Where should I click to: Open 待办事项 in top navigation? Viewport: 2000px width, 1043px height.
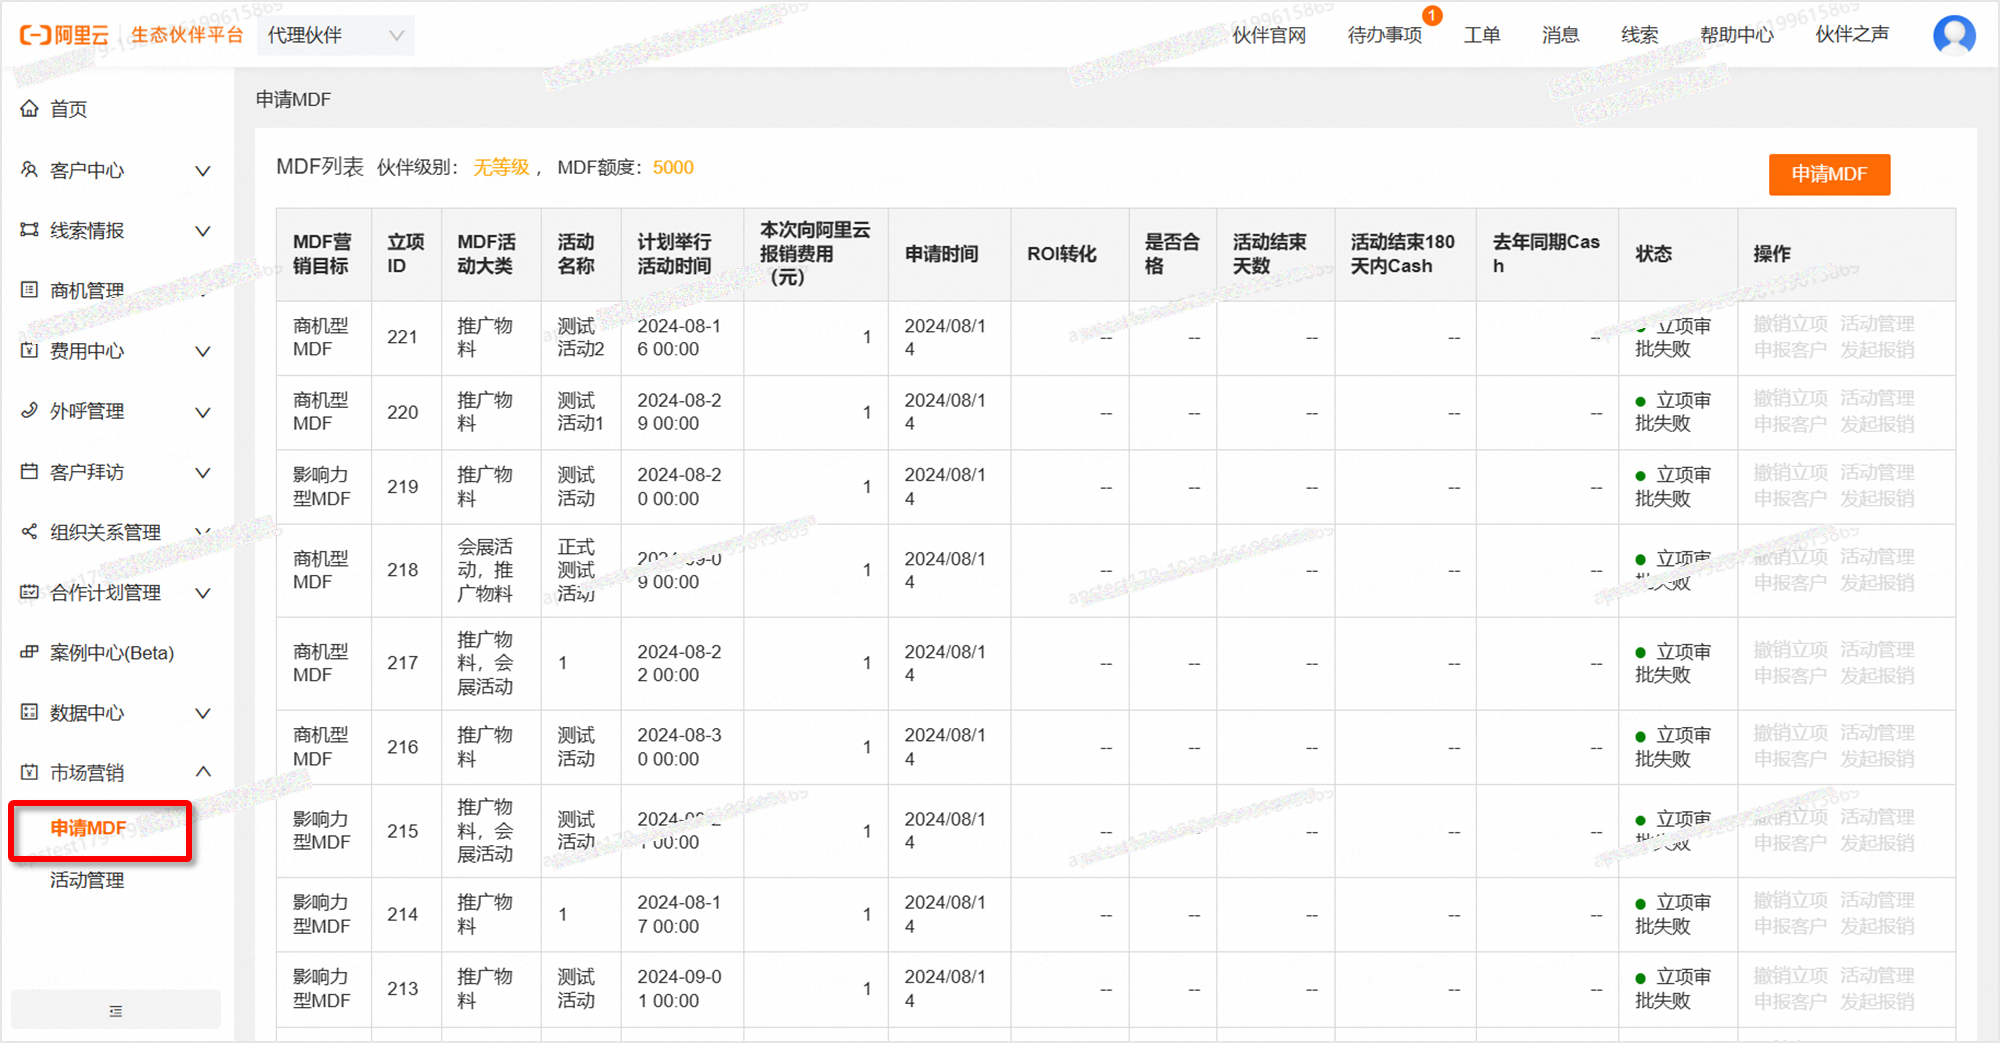[x=1384, y=35]
